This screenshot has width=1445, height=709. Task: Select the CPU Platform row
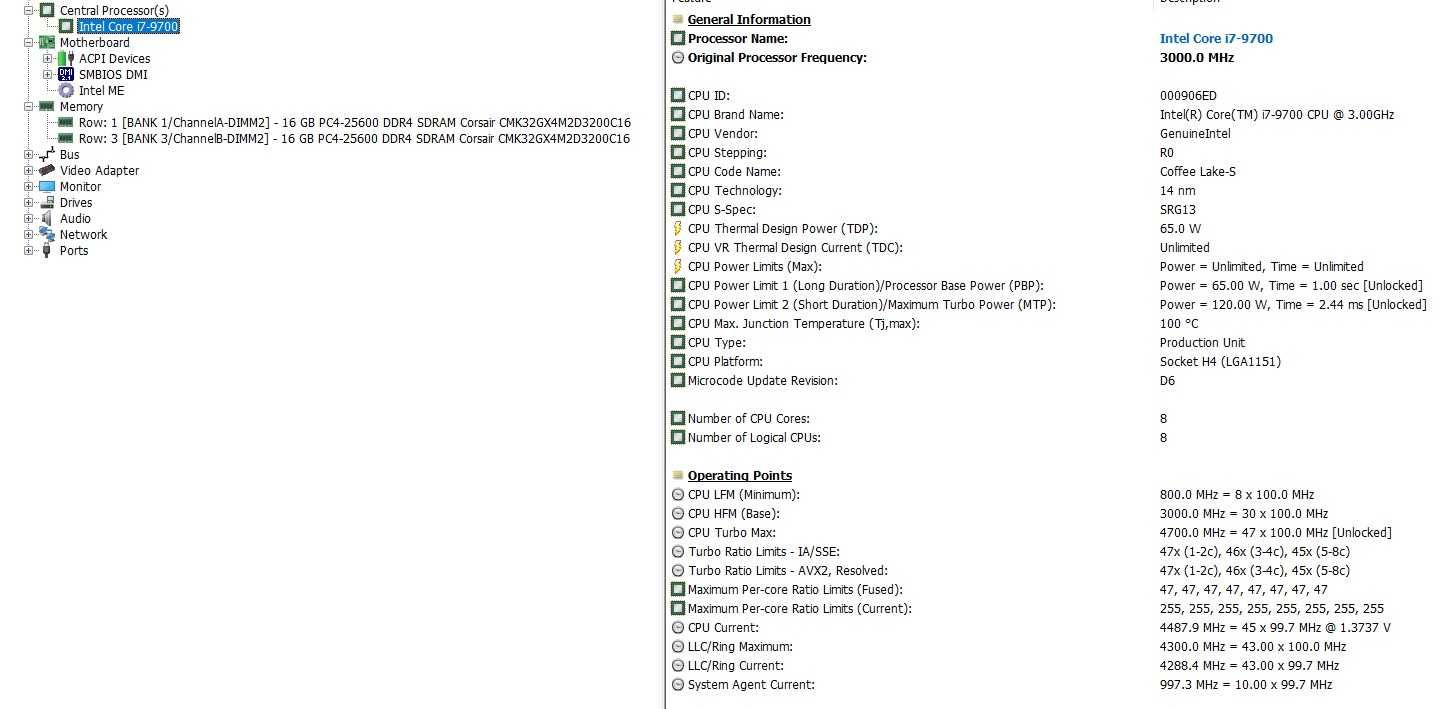1055,361
